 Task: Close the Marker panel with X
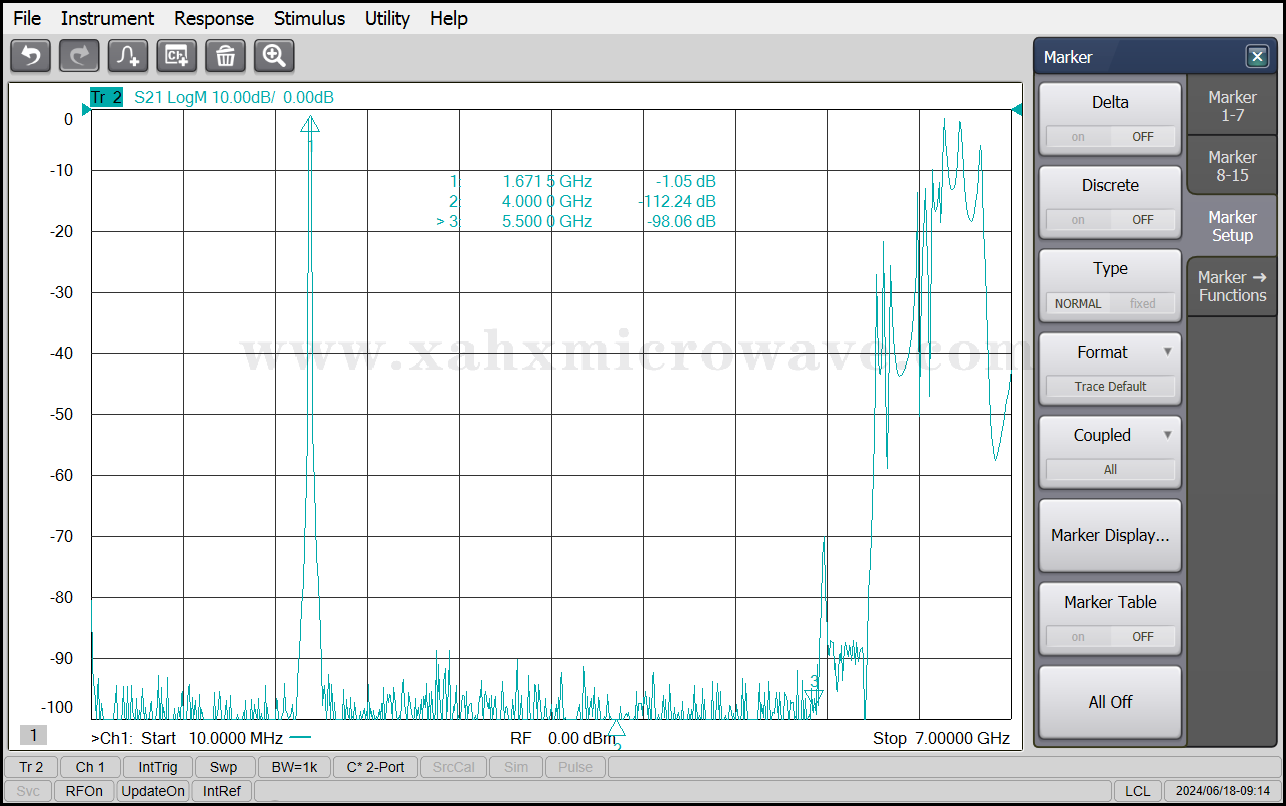1256,57
